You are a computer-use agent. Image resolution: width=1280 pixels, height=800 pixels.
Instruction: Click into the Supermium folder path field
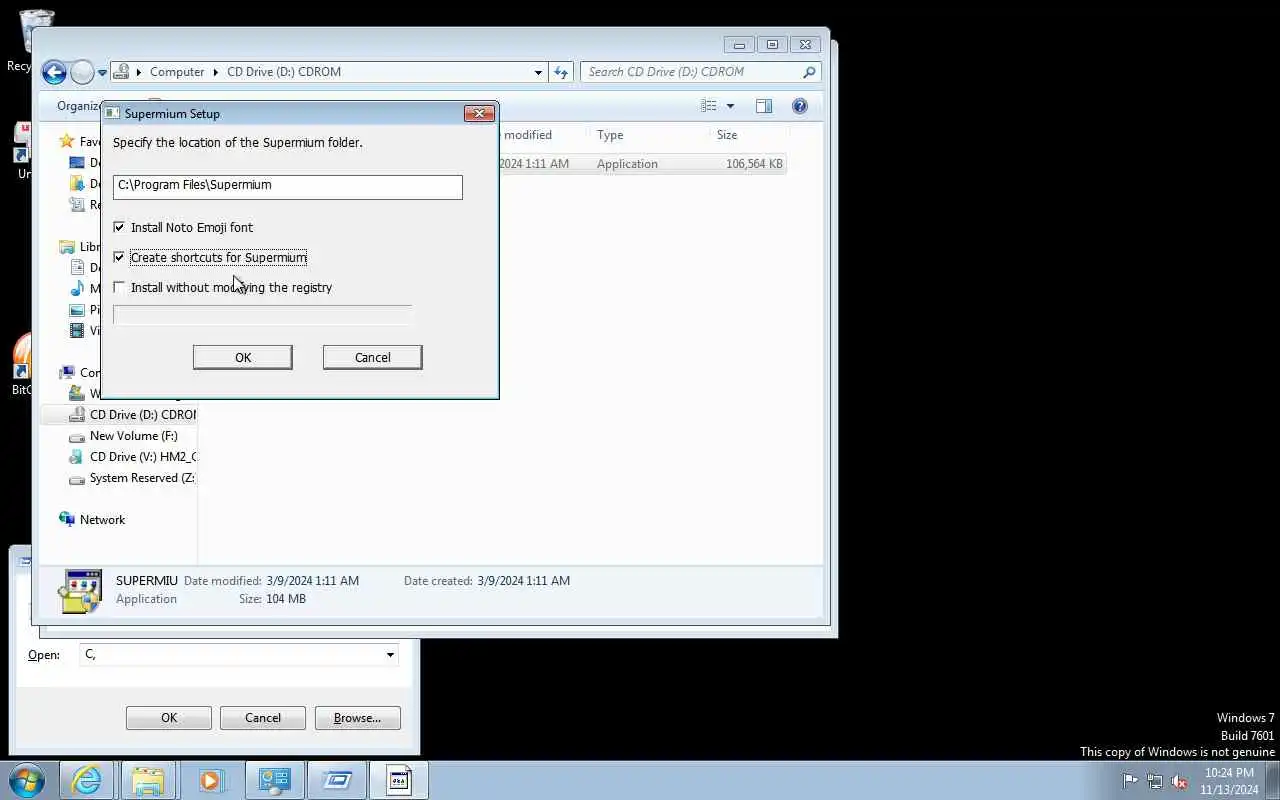[287, 186]
